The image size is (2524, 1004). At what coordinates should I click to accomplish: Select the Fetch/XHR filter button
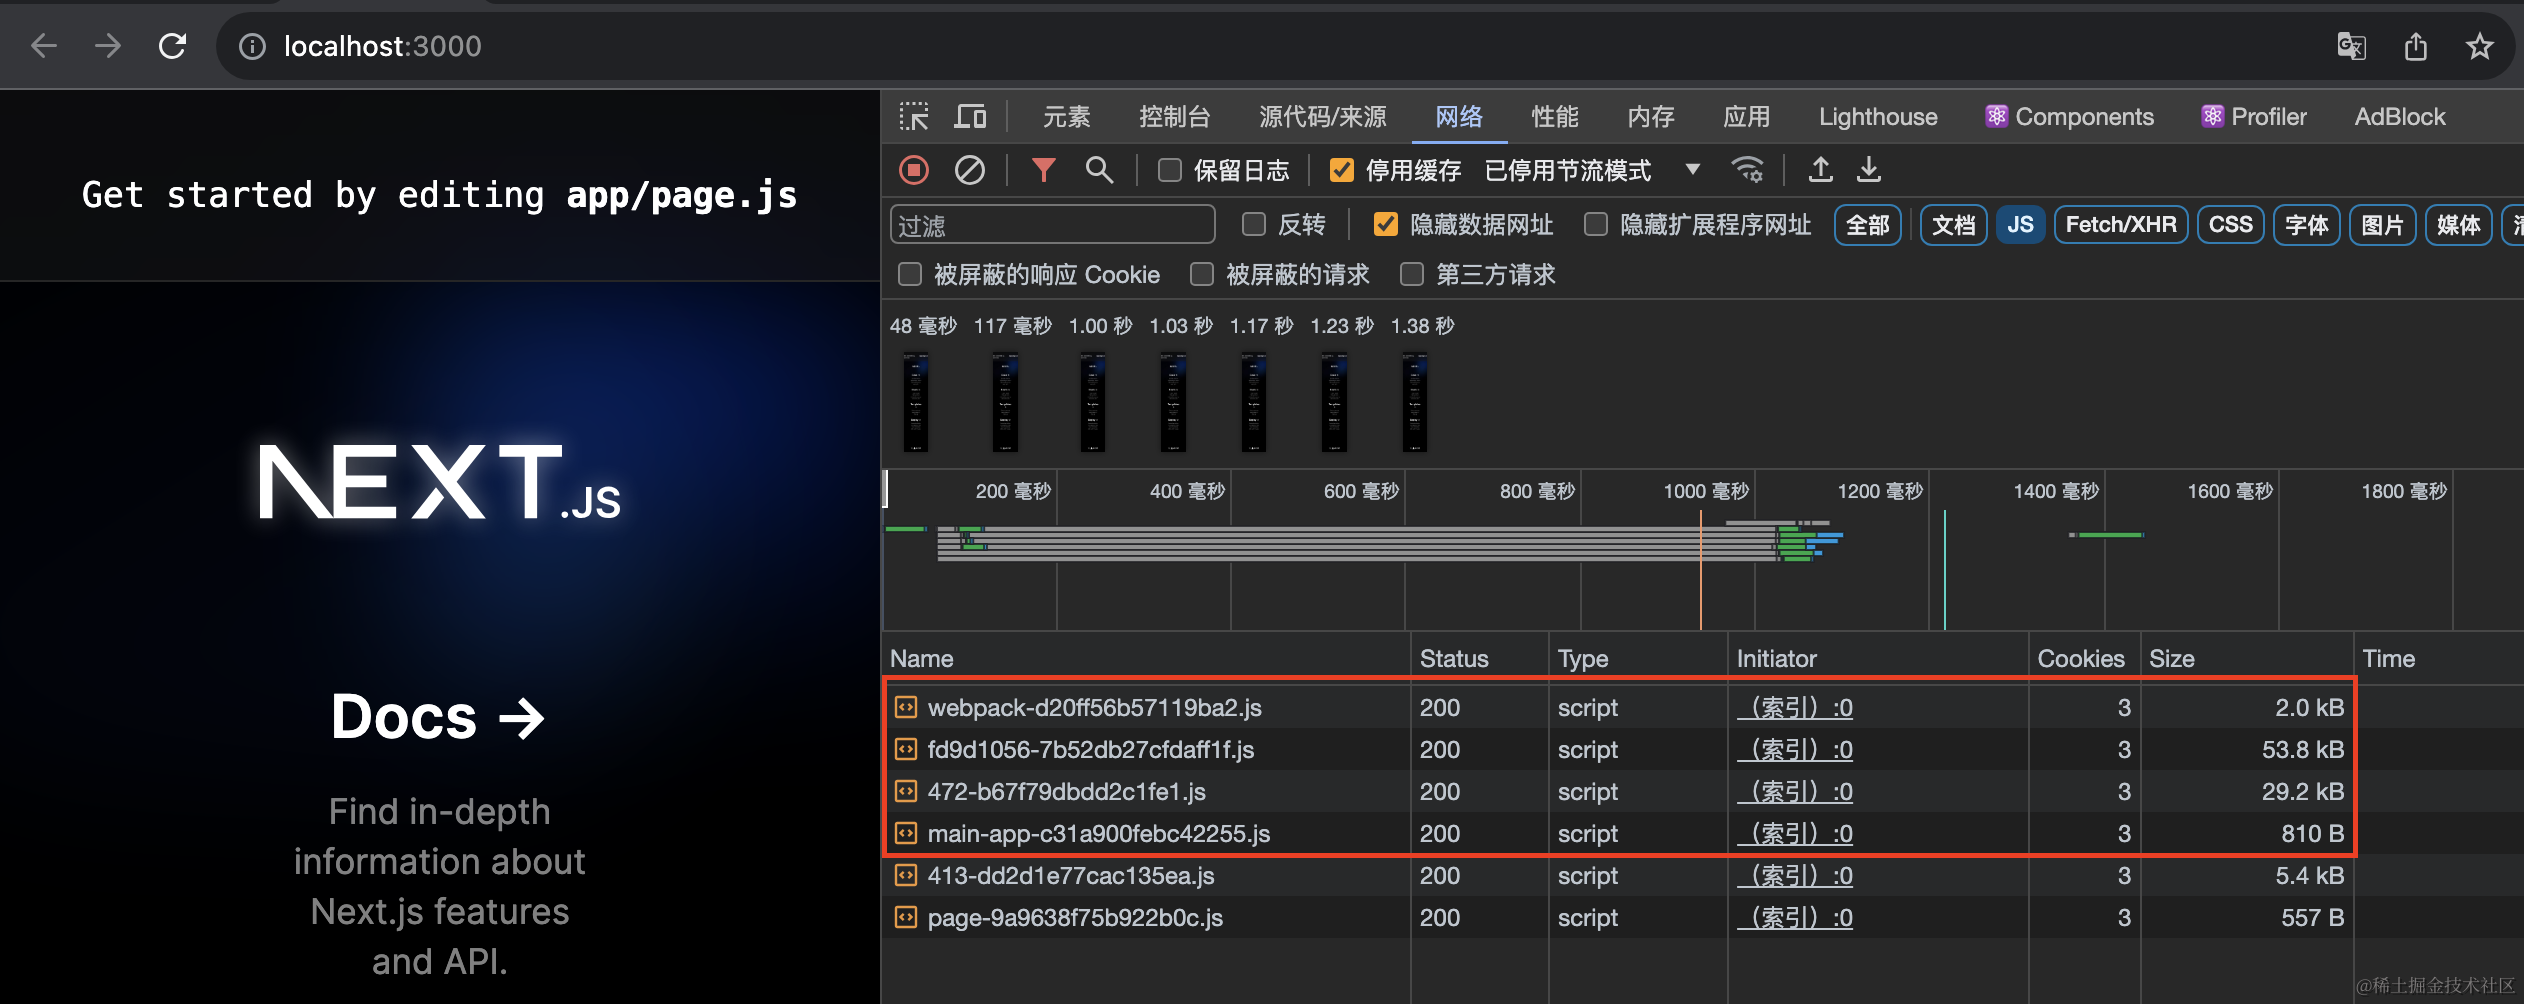point(2120,225)
